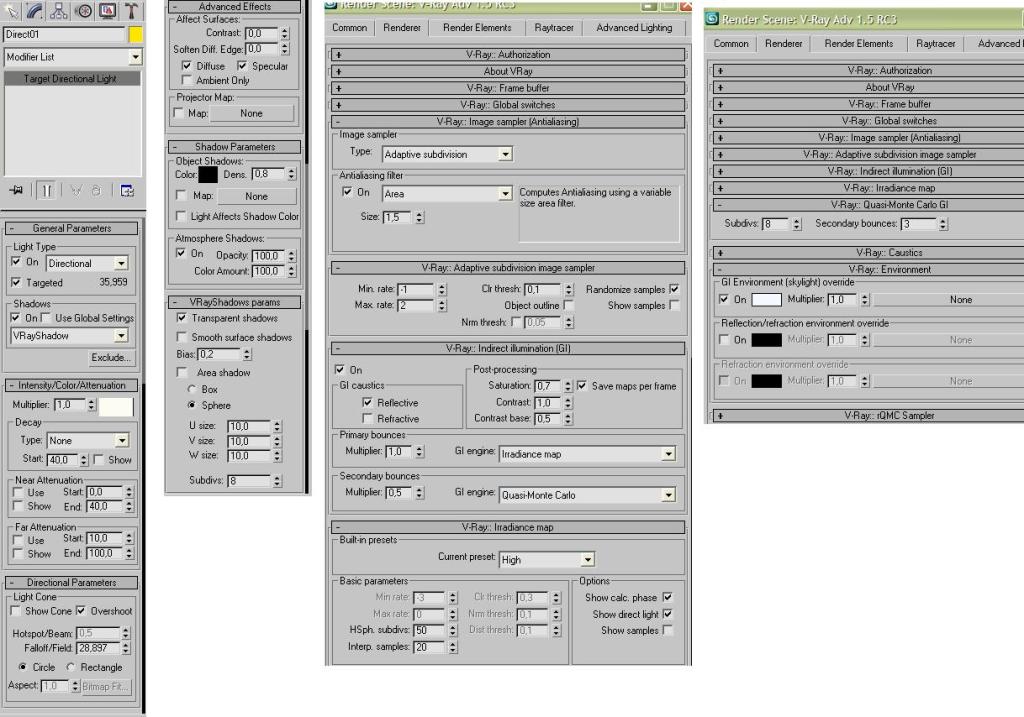Screen dimensions: 1024x717
Task: Click Remove Modifier trash icon
Action: coord(96,190)
